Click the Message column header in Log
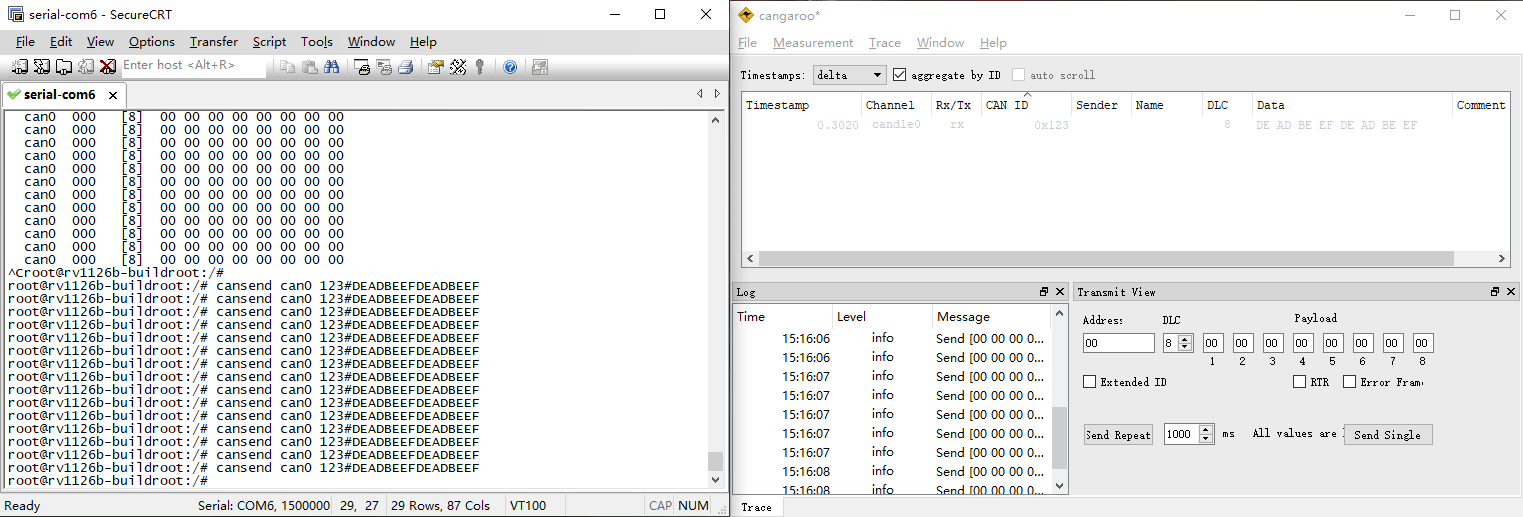Viewport: 1523px width, 517px height. tap(989, 316)
